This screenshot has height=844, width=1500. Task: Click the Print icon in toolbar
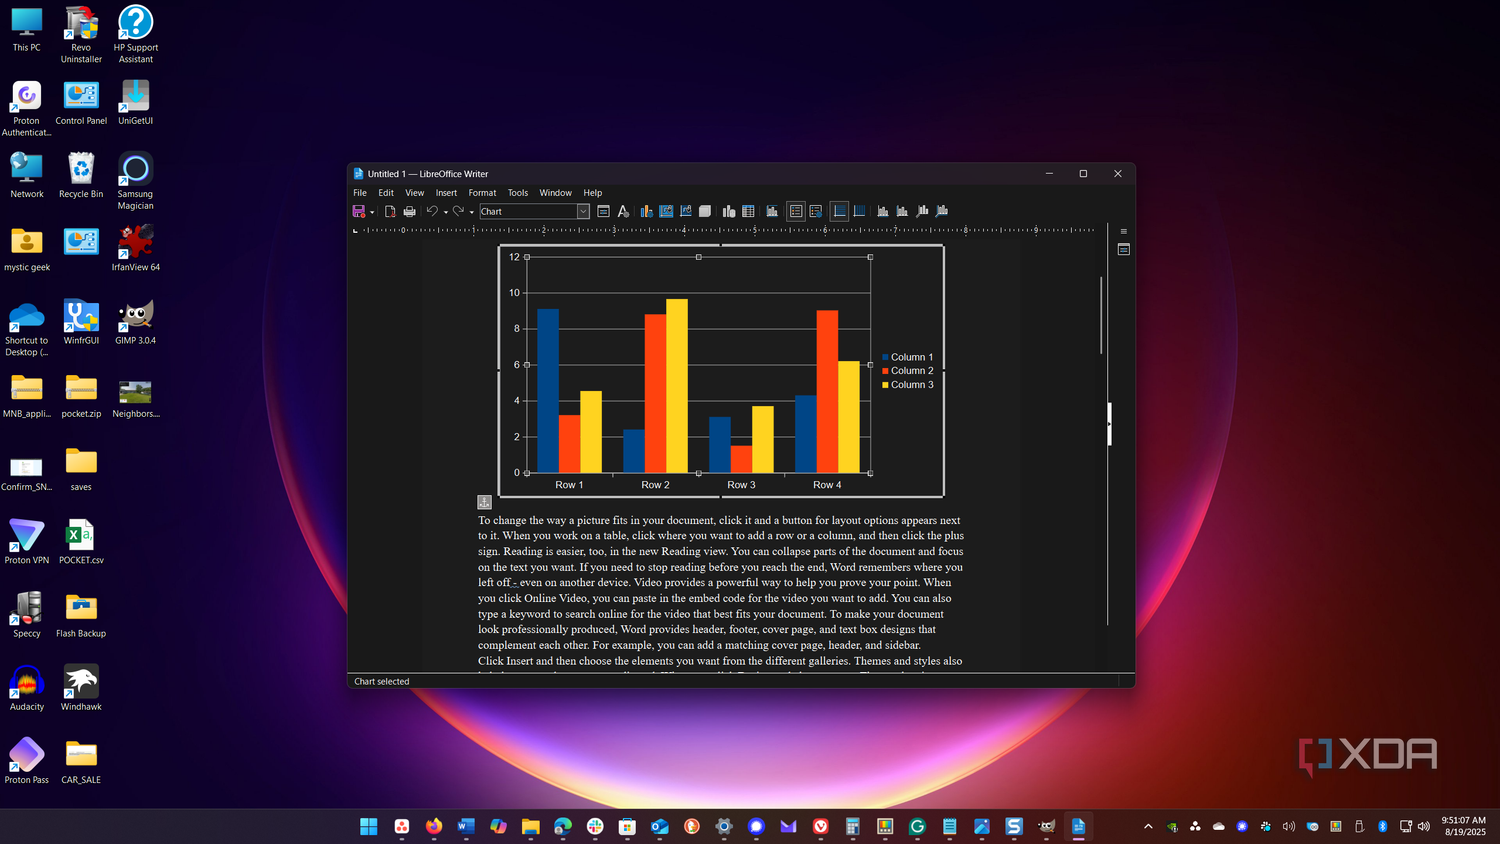click(409, 211)
